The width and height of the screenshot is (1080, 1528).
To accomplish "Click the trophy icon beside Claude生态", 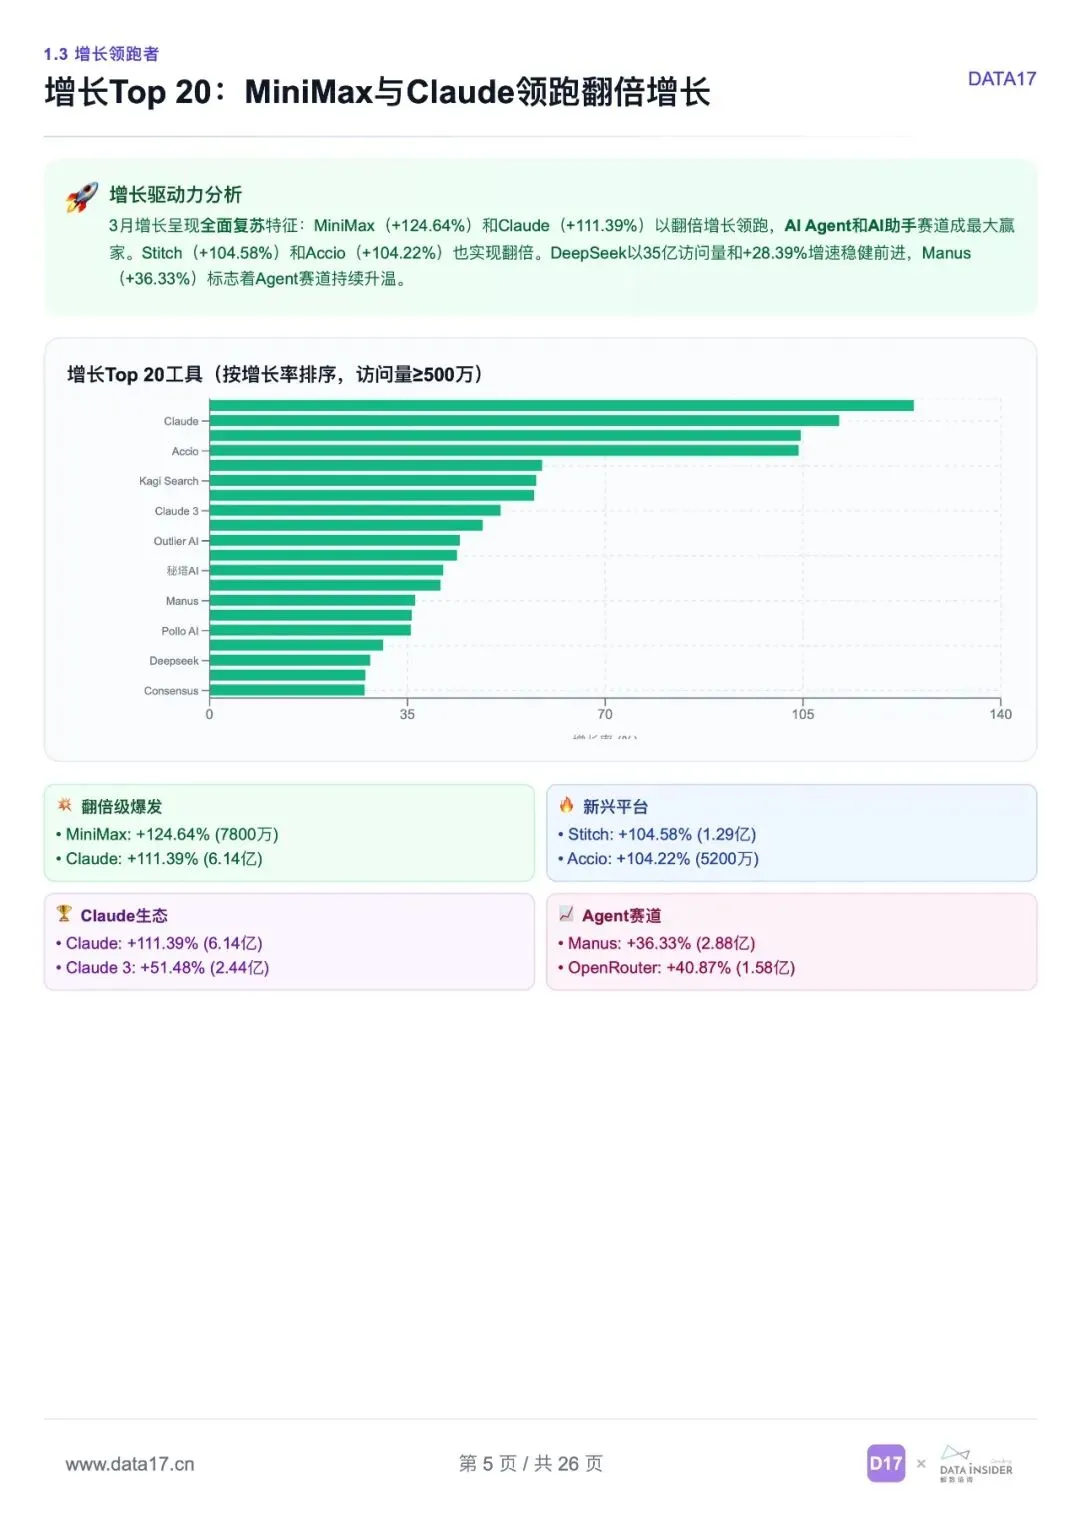I will point(64,914).
